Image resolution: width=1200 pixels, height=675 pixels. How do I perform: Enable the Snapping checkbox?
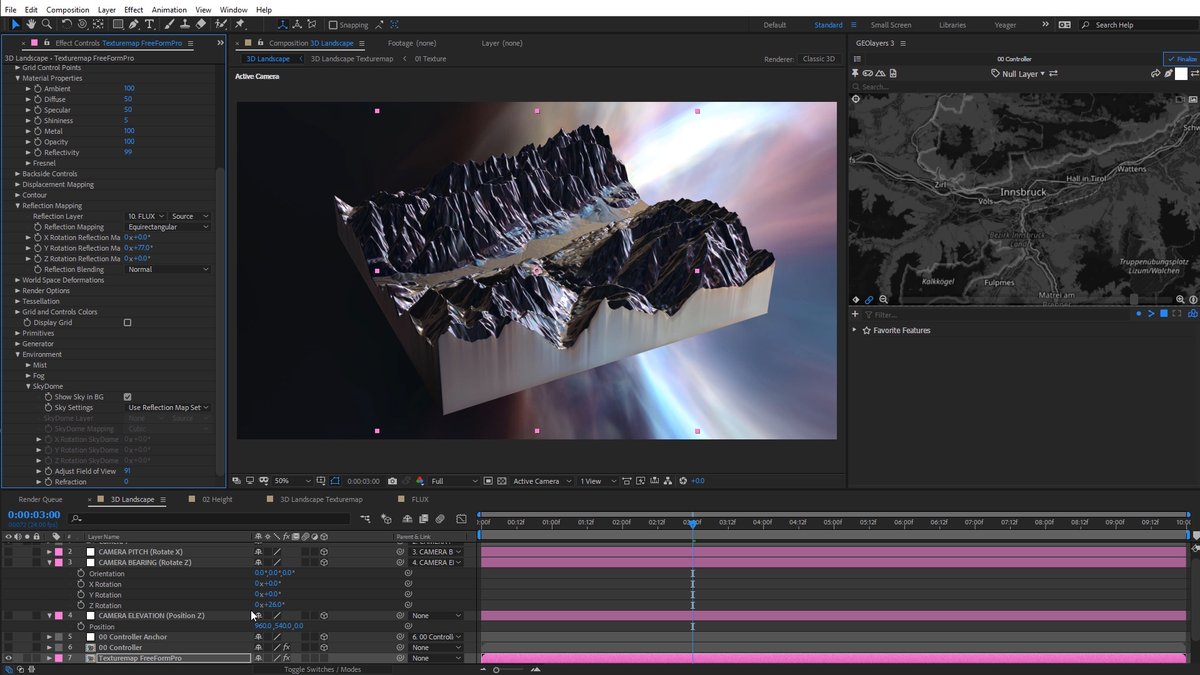point(333,25)
